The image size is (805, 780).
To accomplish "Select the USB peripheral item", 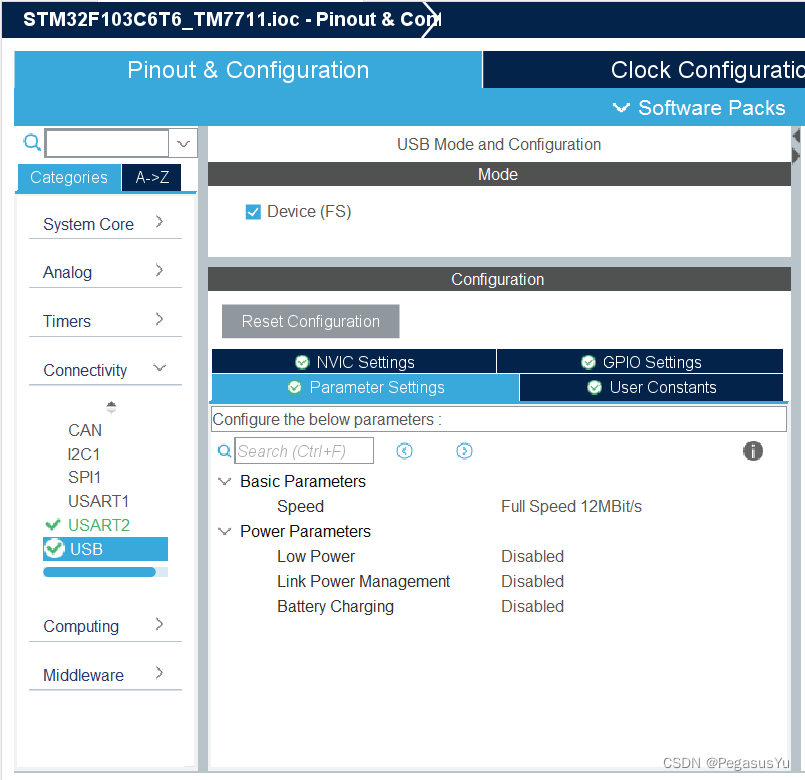I will point(105,549).
